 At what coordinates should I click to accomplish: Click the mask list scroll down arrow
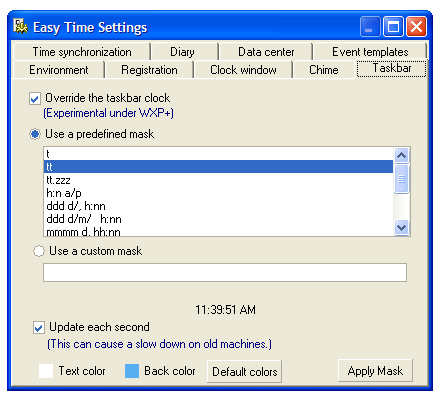[402, 228]
